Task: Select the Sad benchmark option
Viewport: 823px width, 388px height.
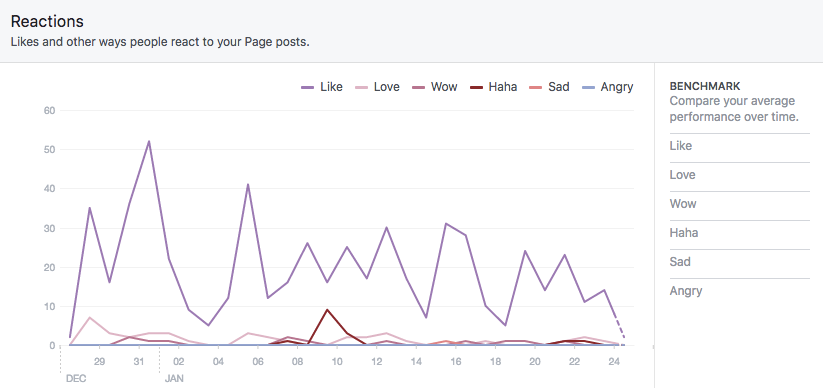Action: pyautogui.click(x=740, y=261)
